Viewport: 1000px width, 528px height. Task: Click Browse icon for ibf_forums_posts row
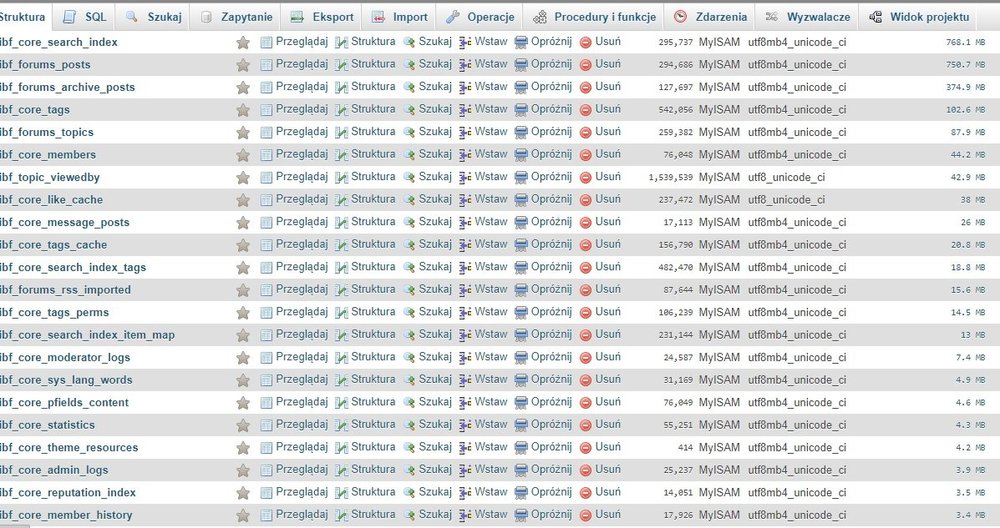coord(266,65)
